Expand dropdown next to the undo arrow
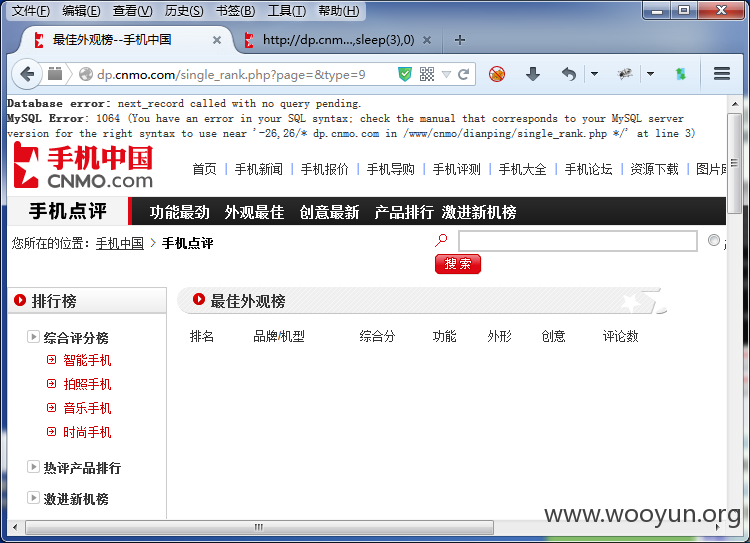The height and width of the screenshot is (543, 750). [594, 74]
